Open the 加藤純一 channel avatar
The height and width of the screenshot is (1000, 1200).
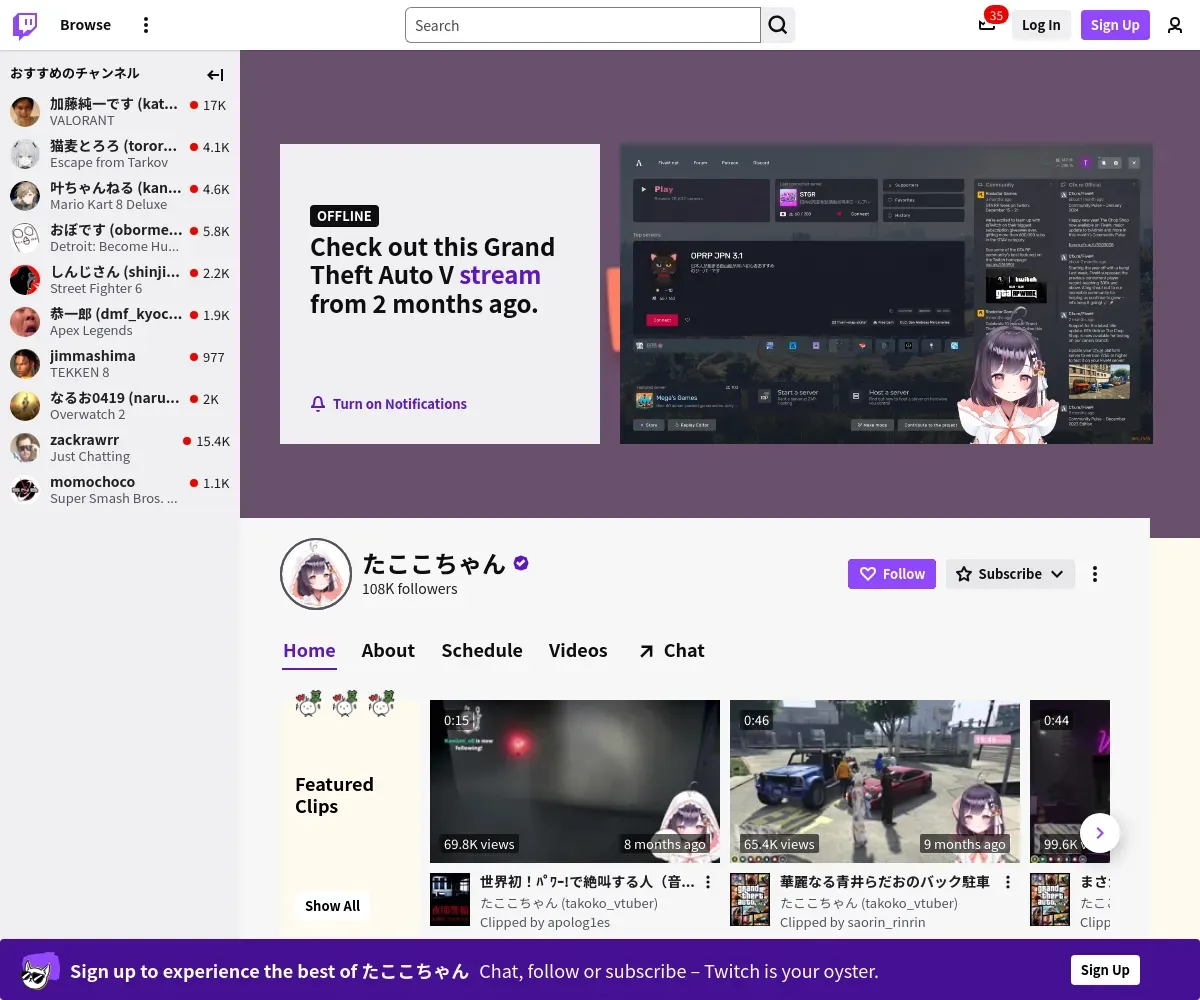tap(25, 111)
